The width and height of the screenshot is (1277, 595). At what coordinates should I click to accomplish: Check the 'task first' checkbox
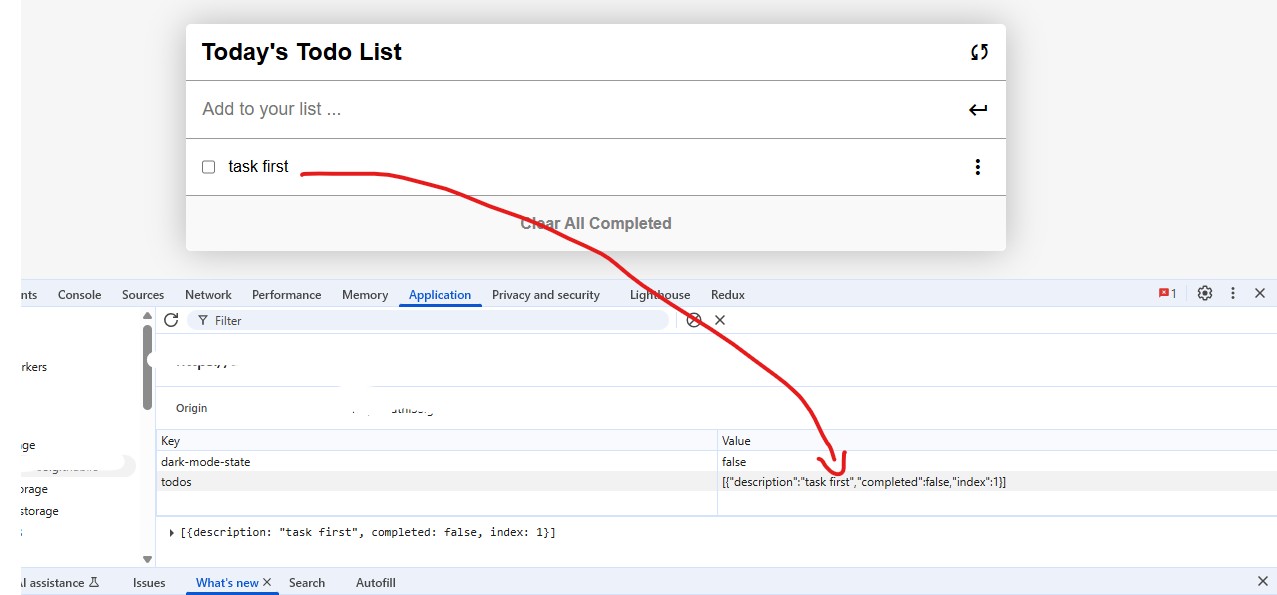click(209, 167)
